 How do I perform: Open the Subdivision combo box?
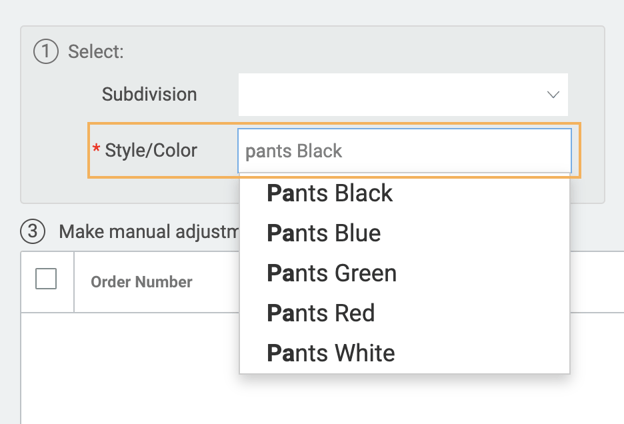(390, 95)
